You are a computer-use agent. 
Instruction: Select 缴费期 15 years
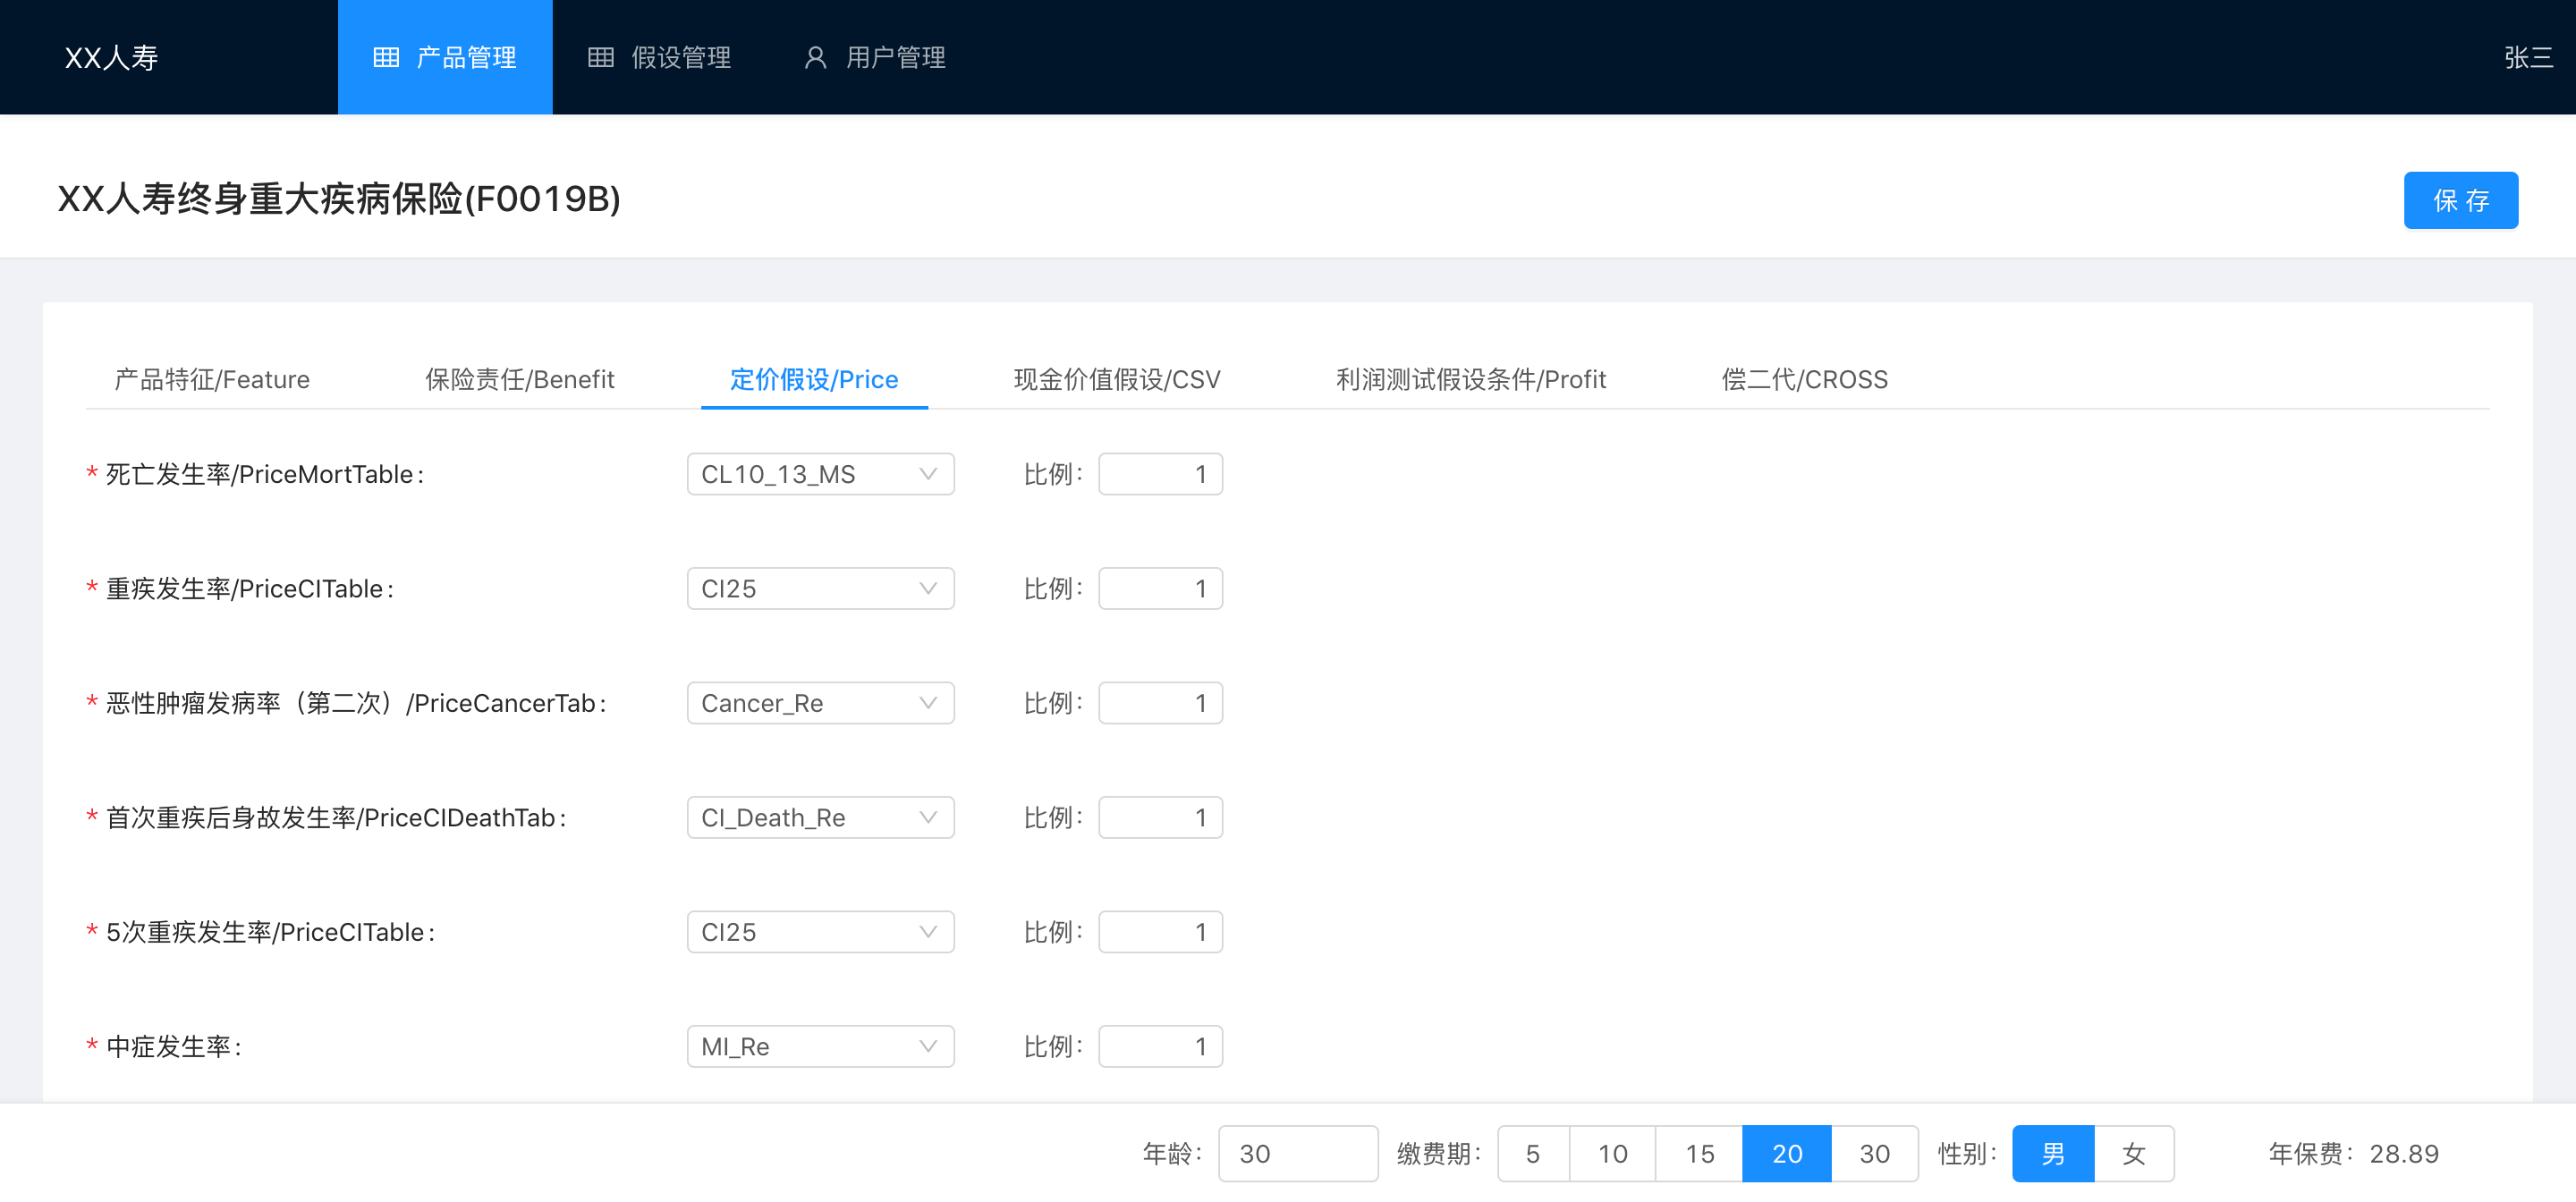(1699, 1154)
